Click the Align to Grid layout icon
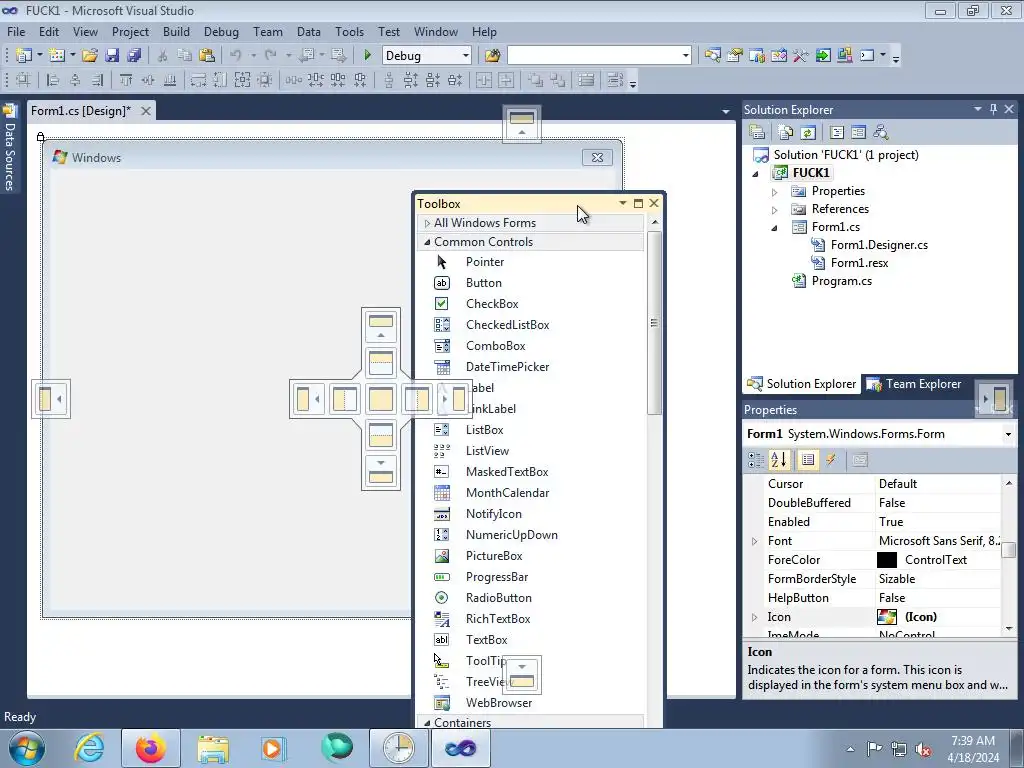This screenshot has height=768, width=1024. click(x=24, y=80)
